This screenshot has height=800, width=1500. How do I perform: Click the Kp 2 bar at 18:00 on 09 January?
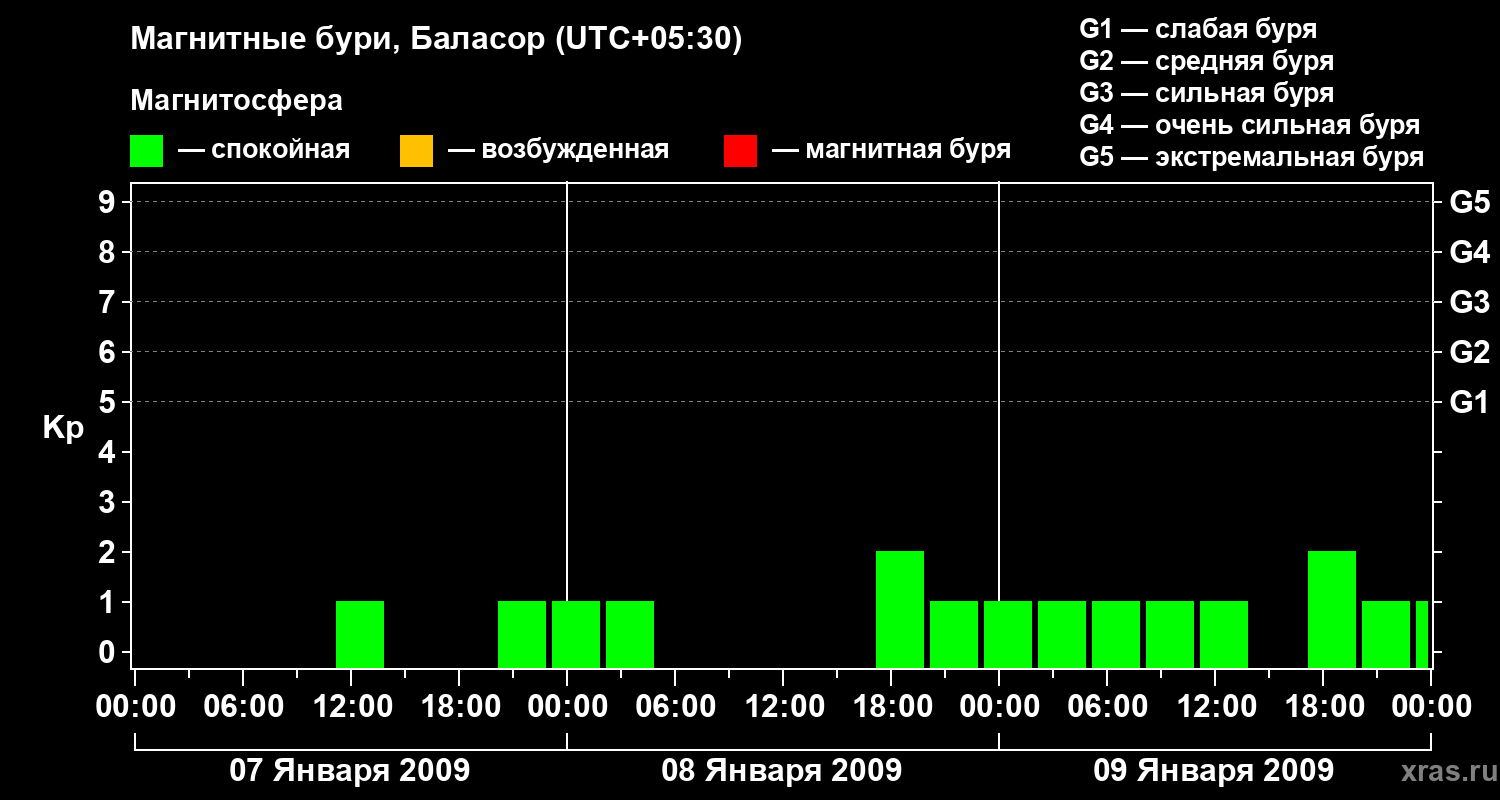tap(1332, 609)
